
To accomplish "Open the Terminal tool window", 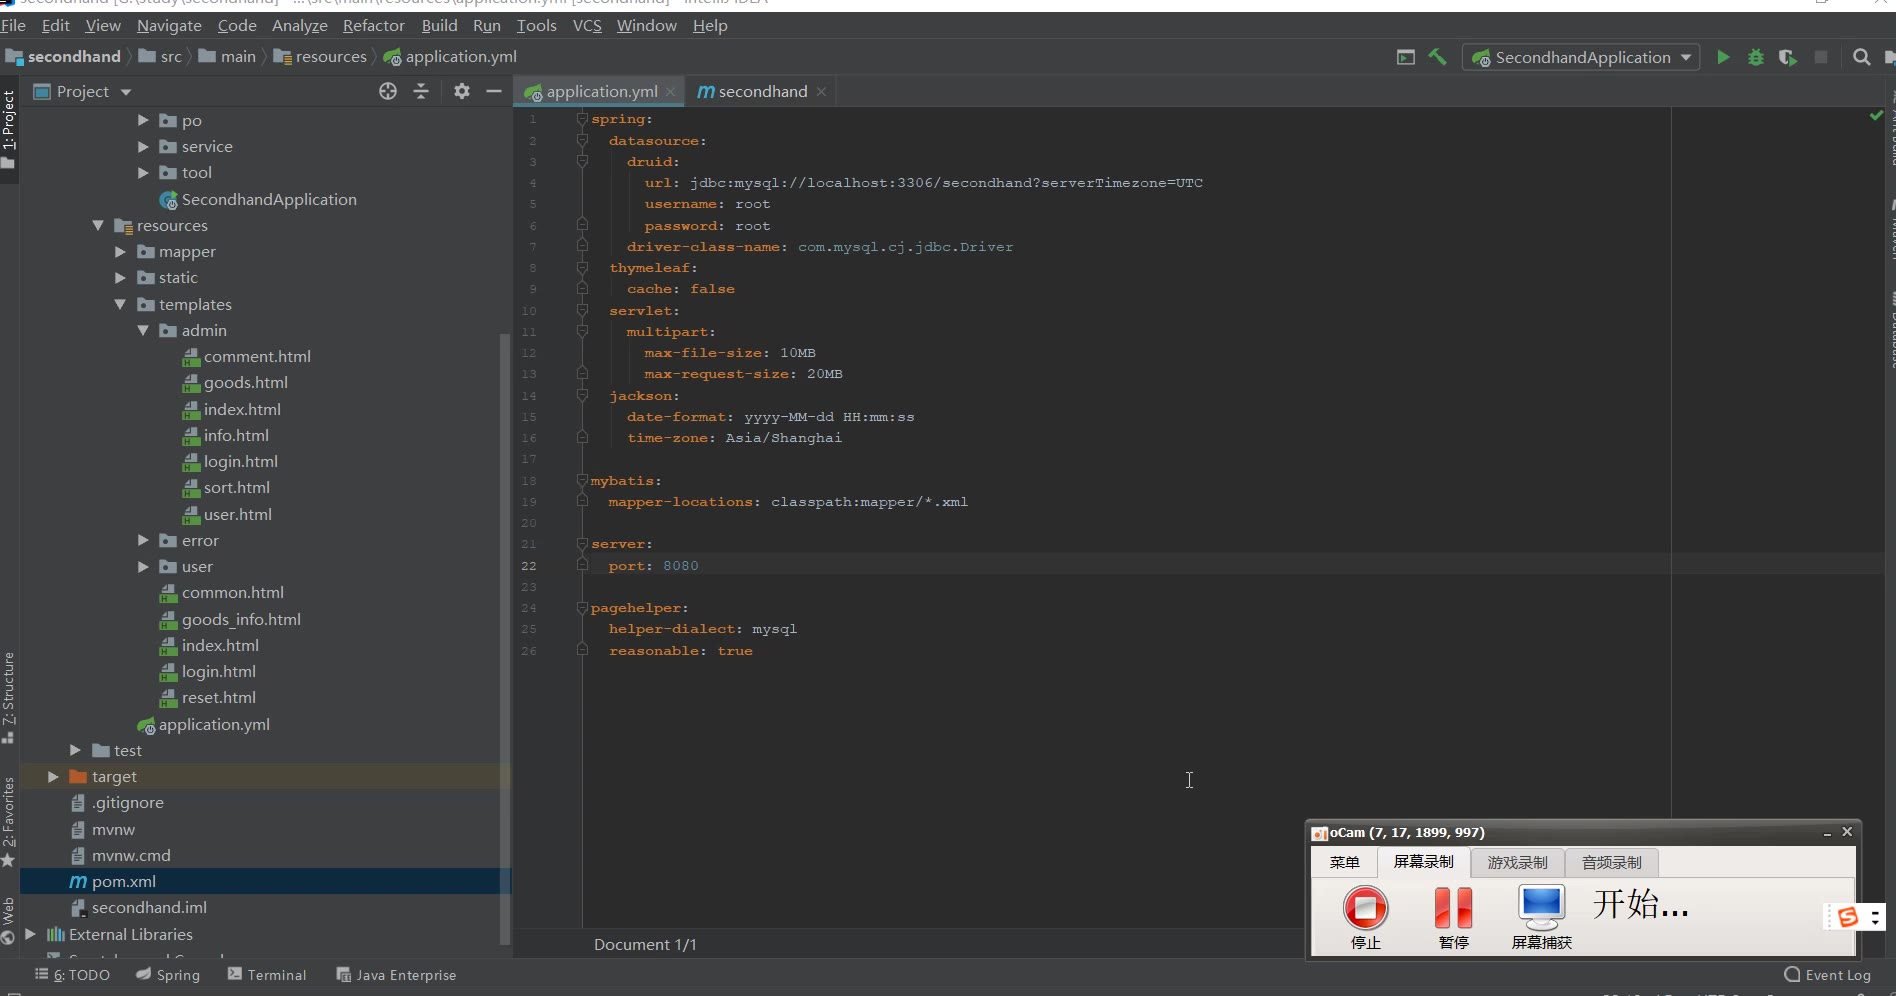I will (267, 975).
